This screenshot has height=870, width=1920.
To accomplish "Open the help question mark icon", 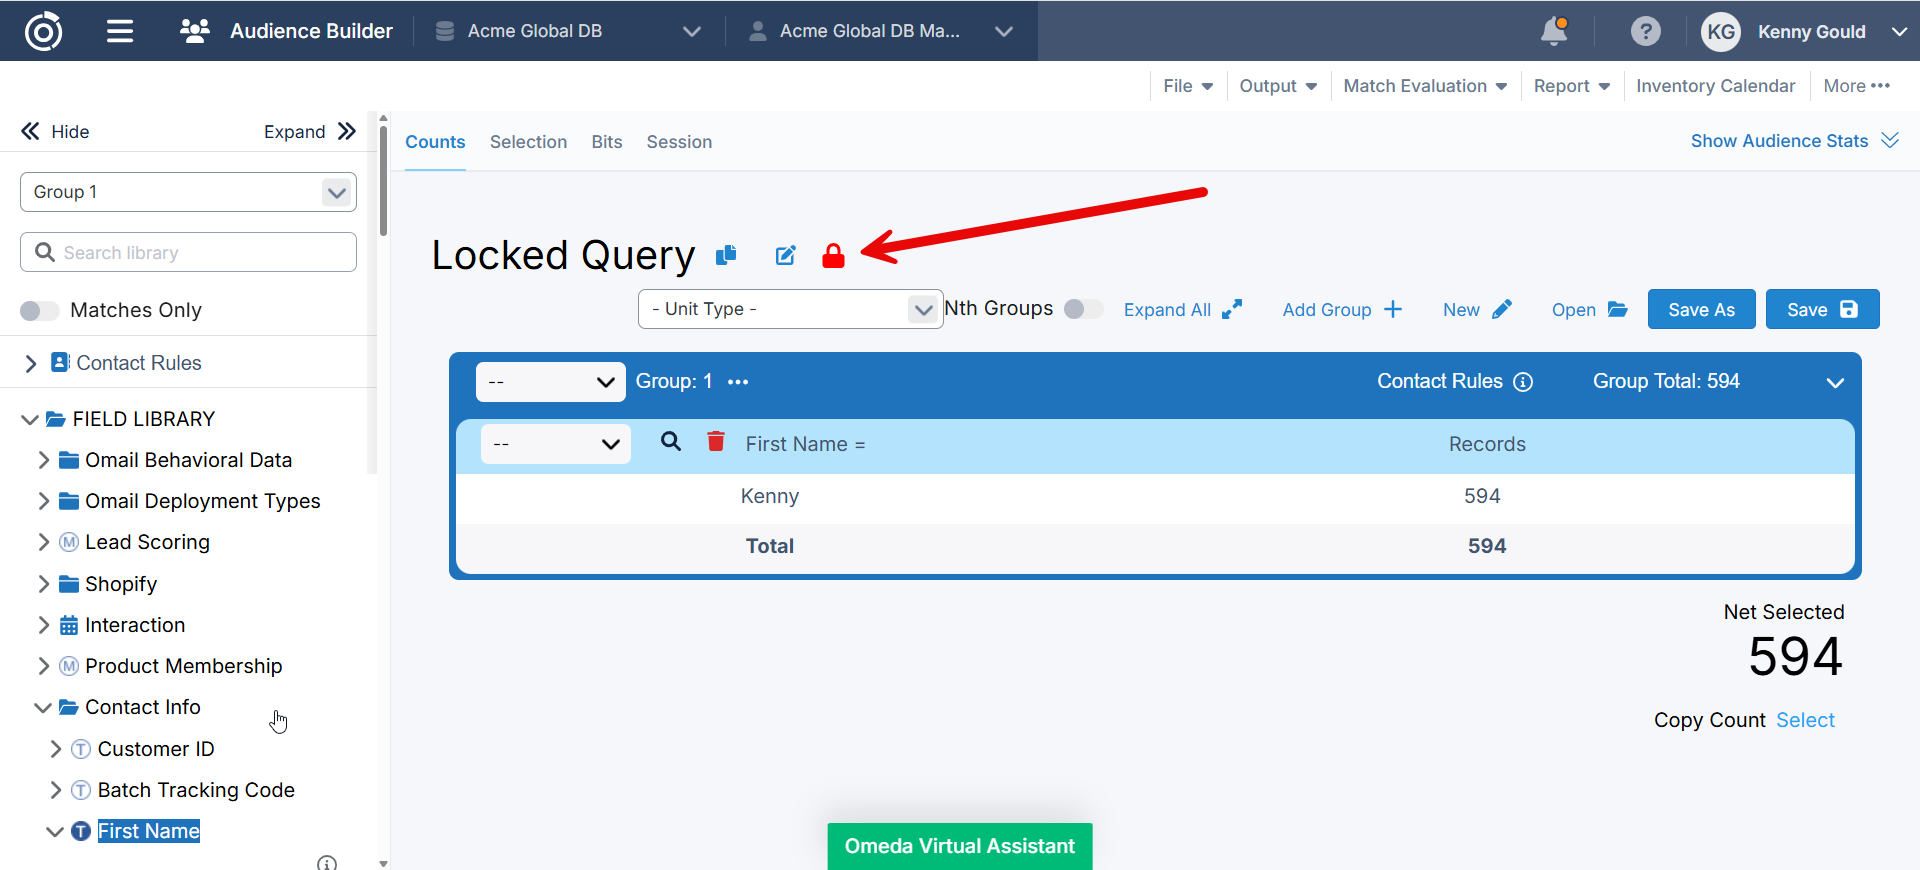I will (x=1645, y=31).
